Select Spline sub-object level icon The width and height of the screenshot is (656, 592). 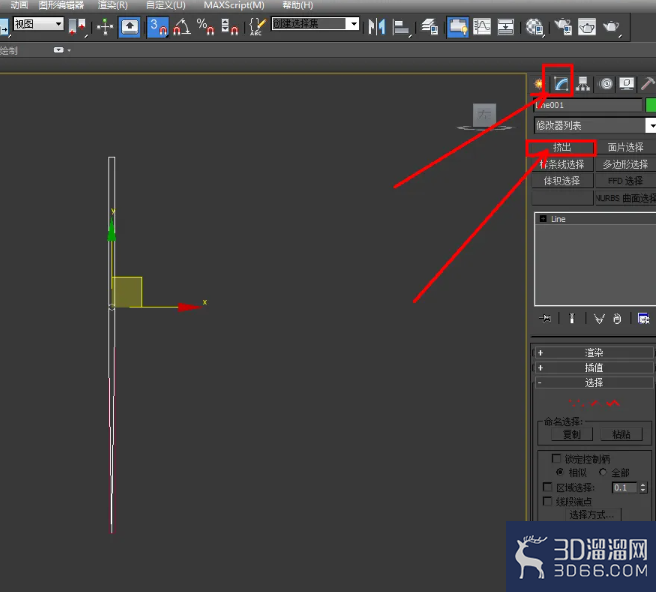pos(613,404)
